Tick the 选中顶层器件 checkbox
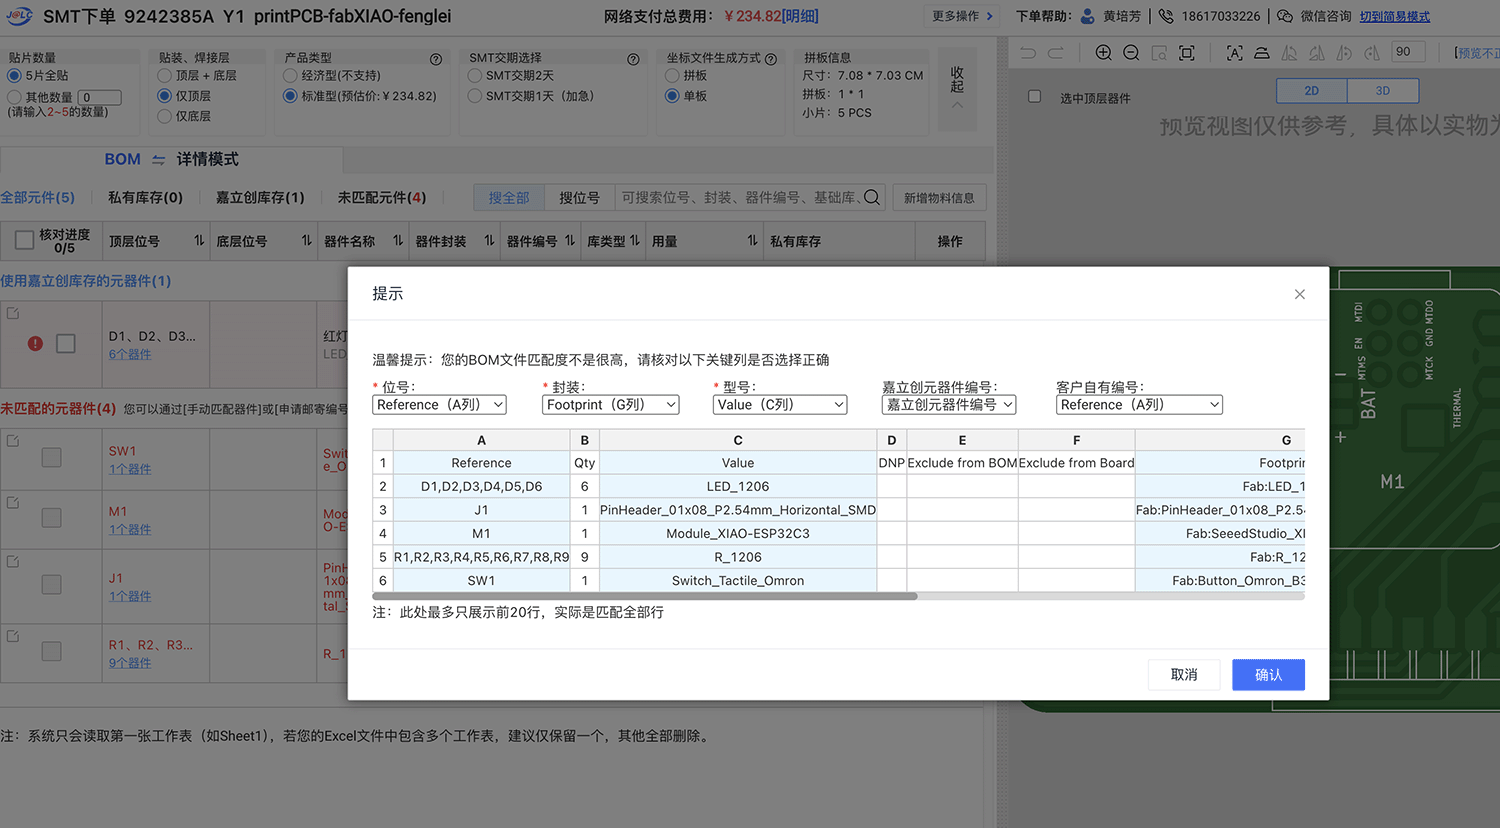The height and width of the screenshot is (828, 1500). coord(1035,97)
